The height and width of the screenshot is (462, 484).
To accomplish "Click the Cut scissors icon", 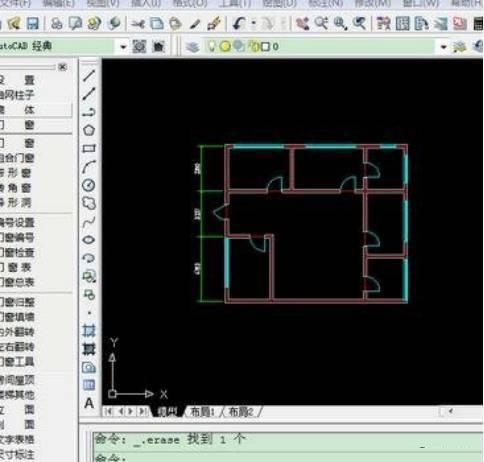I will (x=138, y=24).
